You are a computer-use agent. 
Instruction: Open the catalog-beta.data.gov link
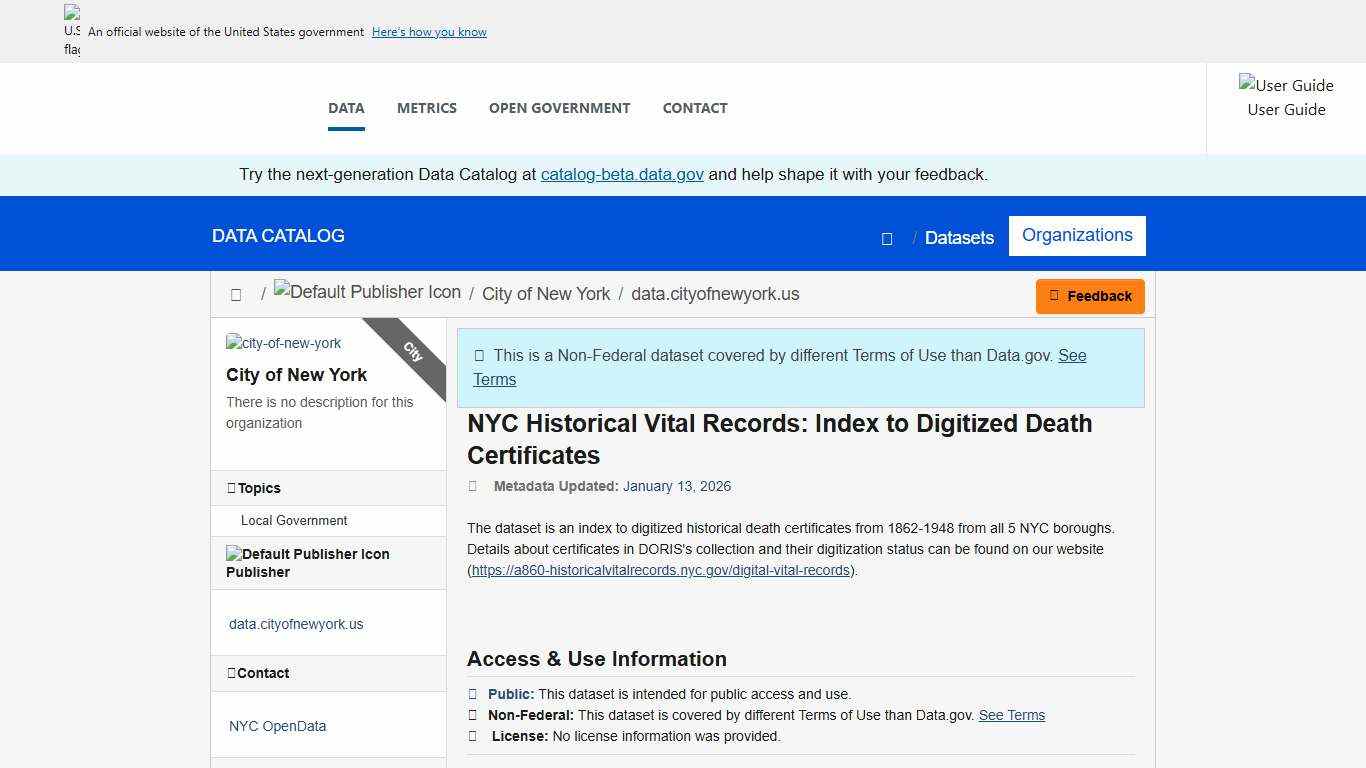click(x=622, y=173)
